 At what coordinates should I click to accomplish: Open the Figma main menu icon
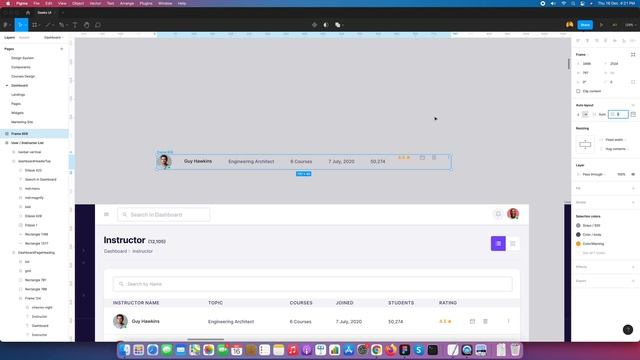6,25
